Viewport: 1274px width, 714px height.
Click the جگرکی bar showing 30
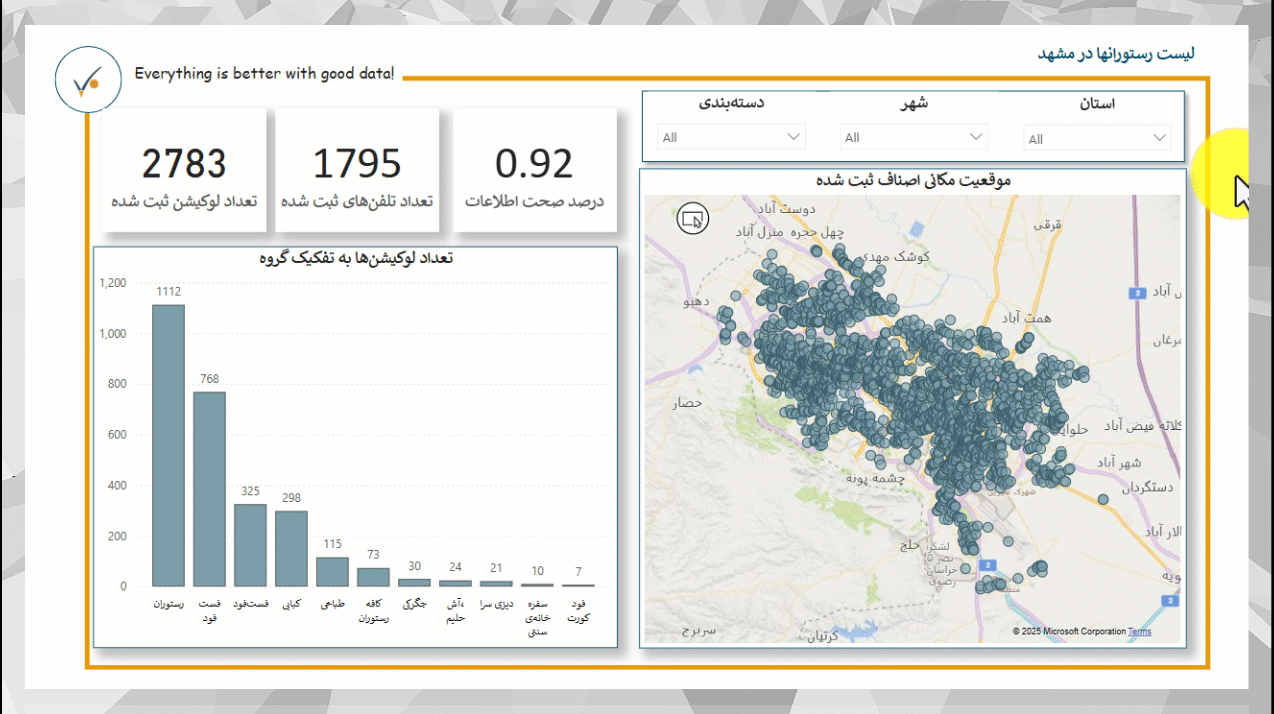[x=414, y=582]
